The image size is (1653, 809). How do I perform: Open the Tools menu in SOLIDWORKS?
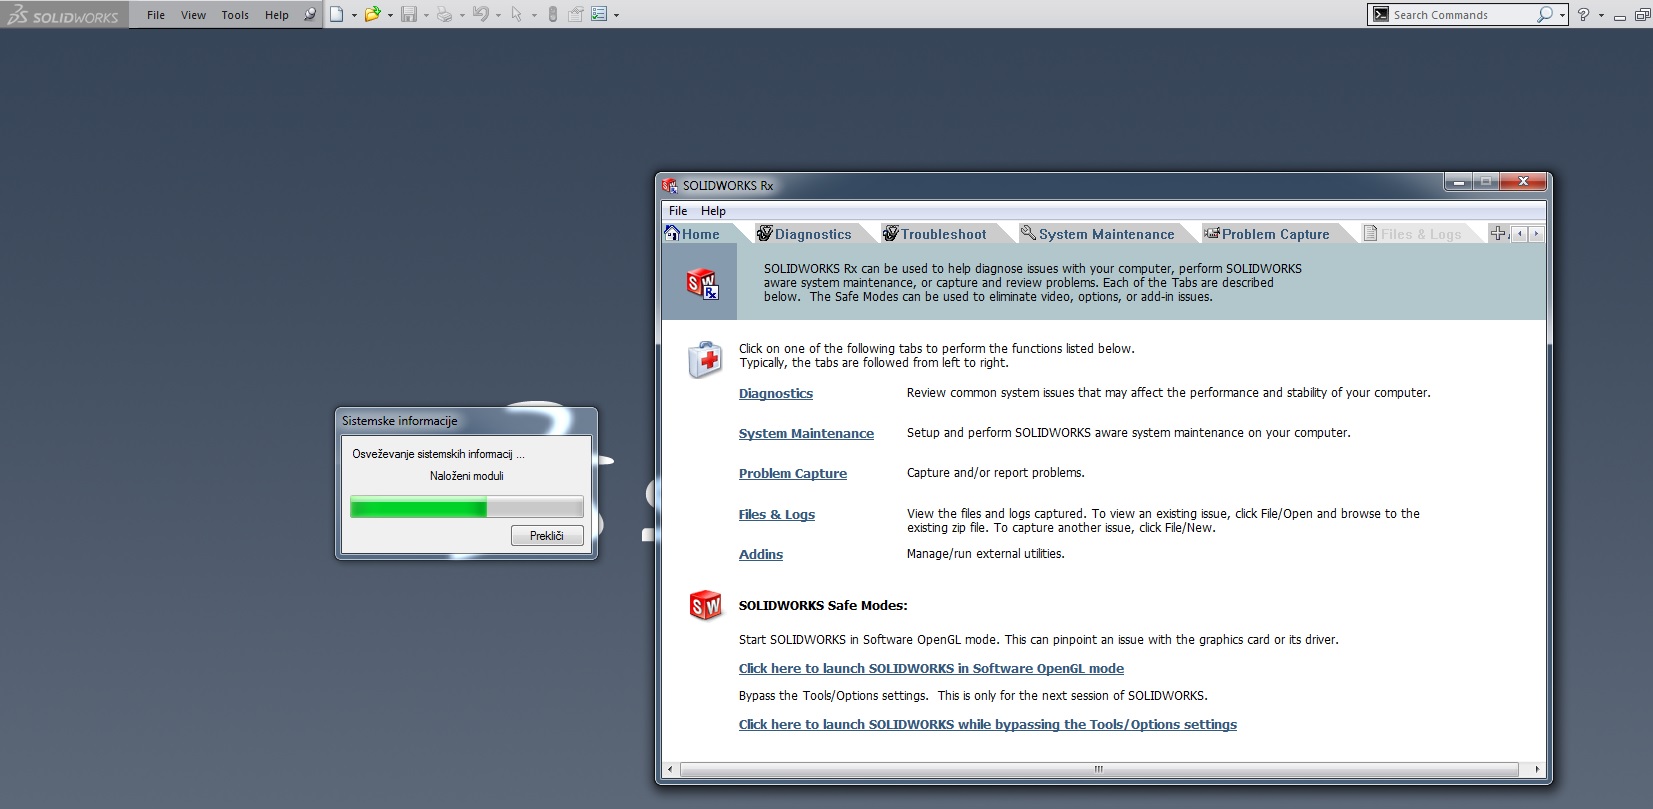[235, 15]
